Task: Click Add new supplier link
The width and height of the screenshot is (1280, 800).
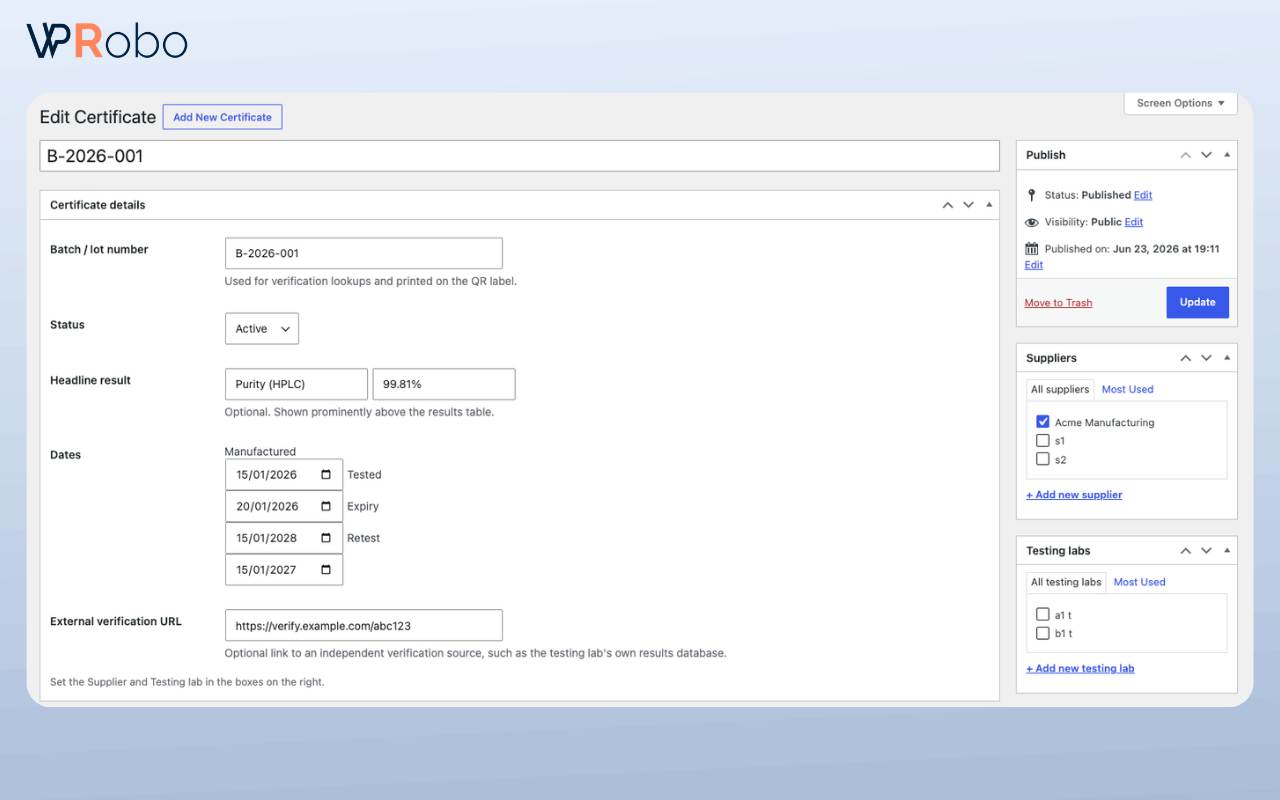Action: (x=1074, y=495)
